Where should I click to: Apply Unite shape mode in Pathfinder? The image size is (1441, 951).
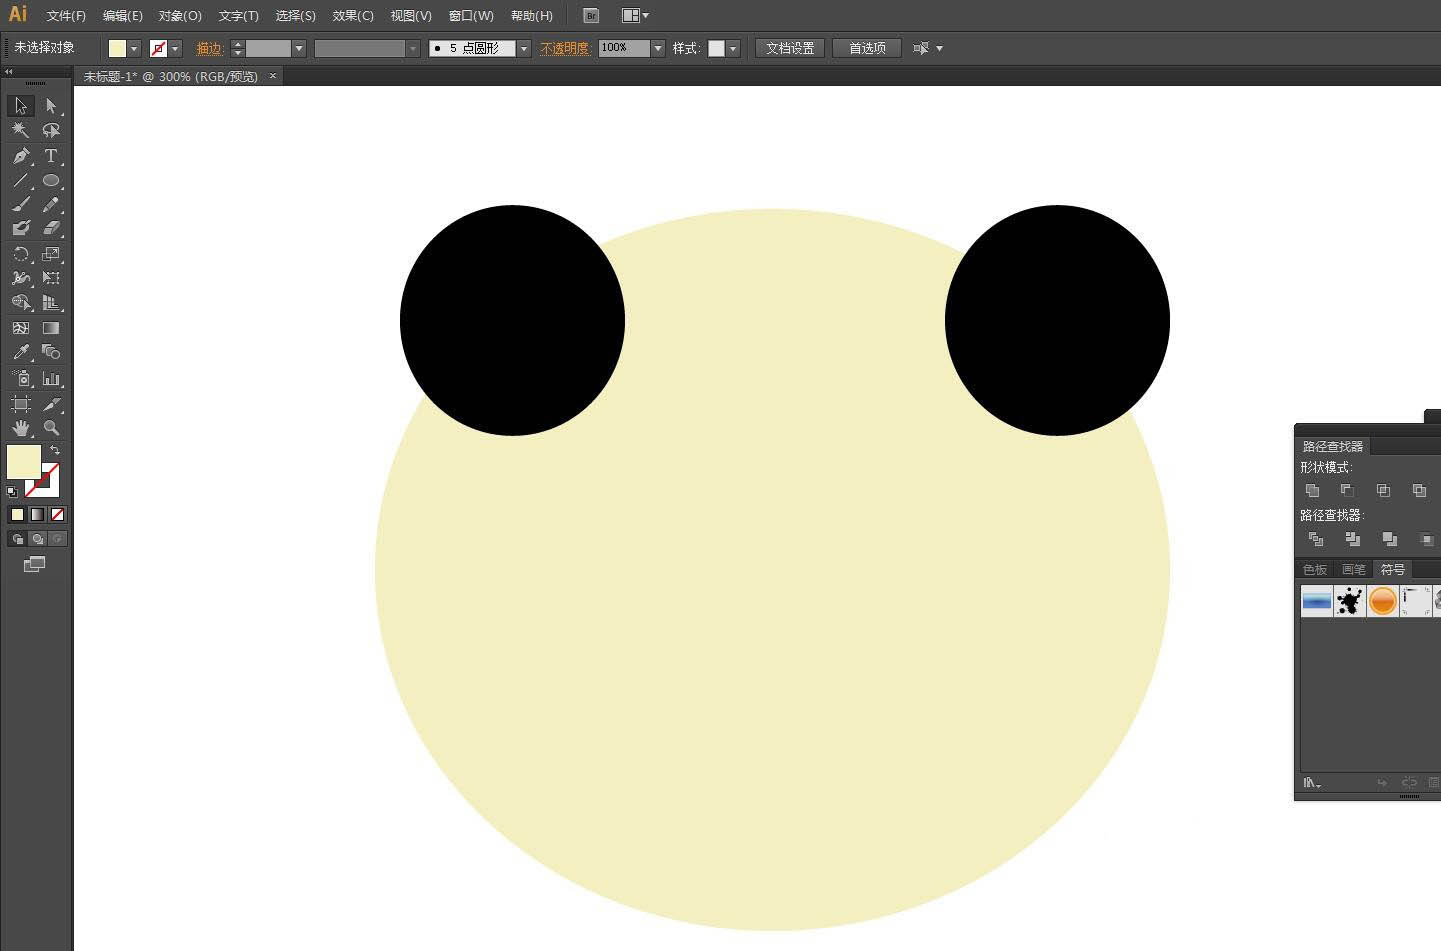1313,490
